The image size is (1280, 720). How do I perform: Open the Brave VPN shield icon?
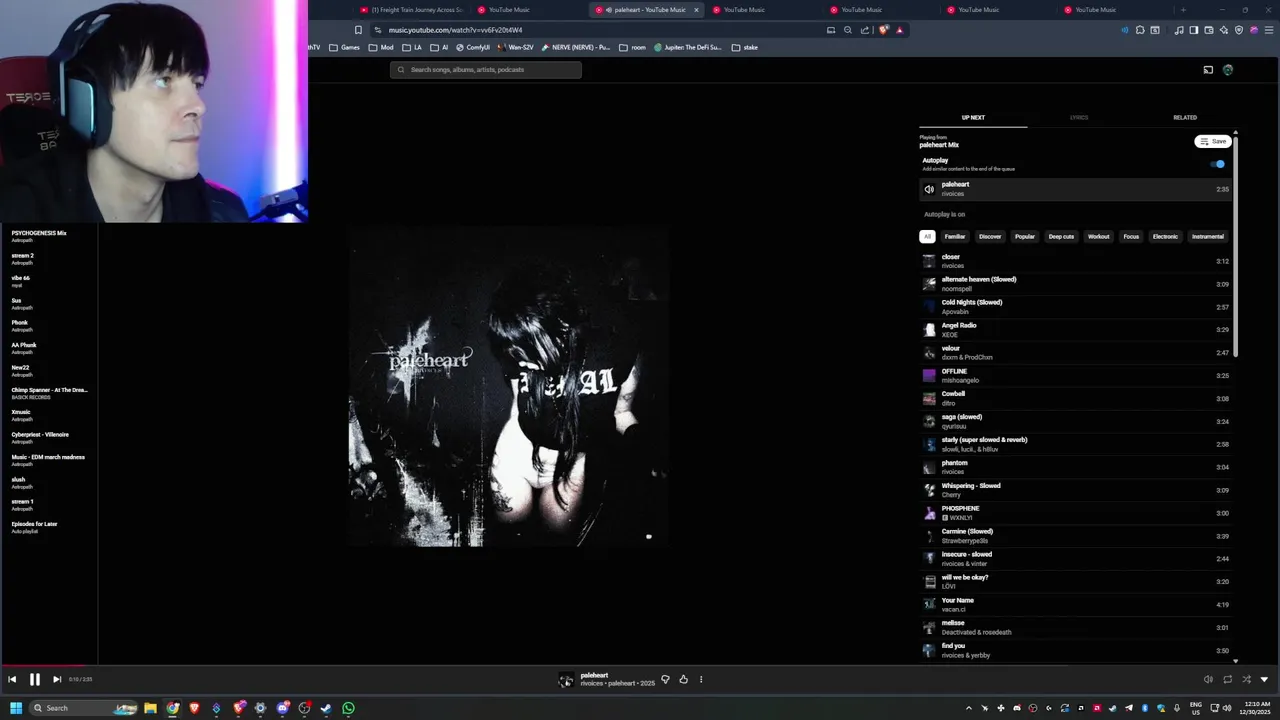pyautogui.click(x=1239, y=30)
